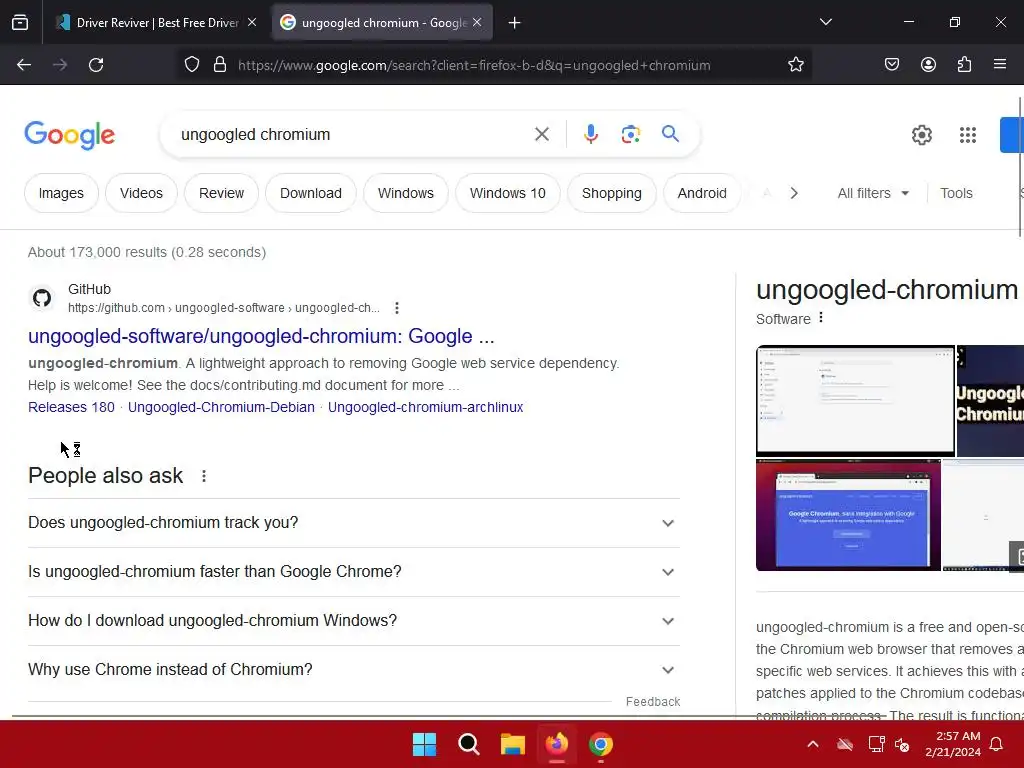The image size is (1024, 768).
Task: Send Feedback on People also ask
Action: pos(653,702)
